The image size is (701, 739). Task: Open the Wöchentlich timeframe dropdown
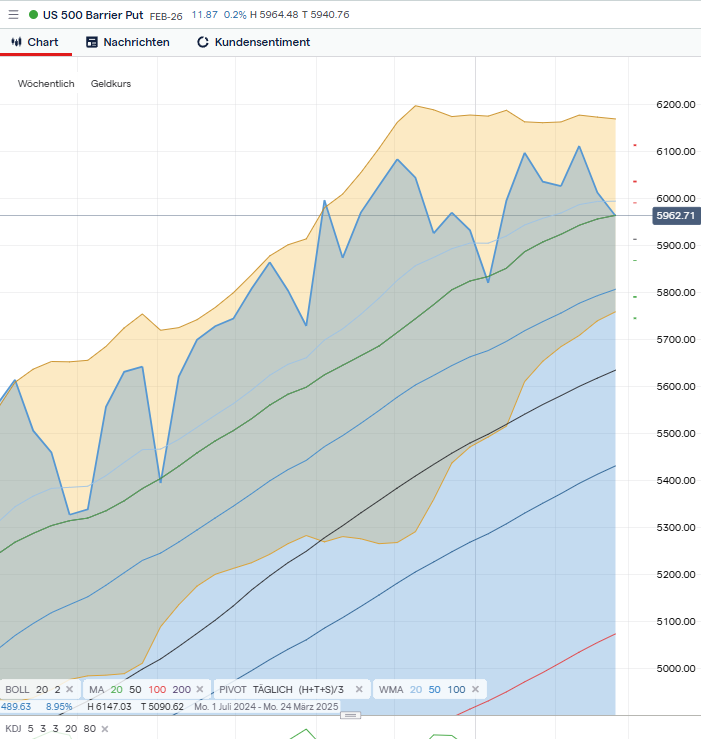tap(46, 84)
